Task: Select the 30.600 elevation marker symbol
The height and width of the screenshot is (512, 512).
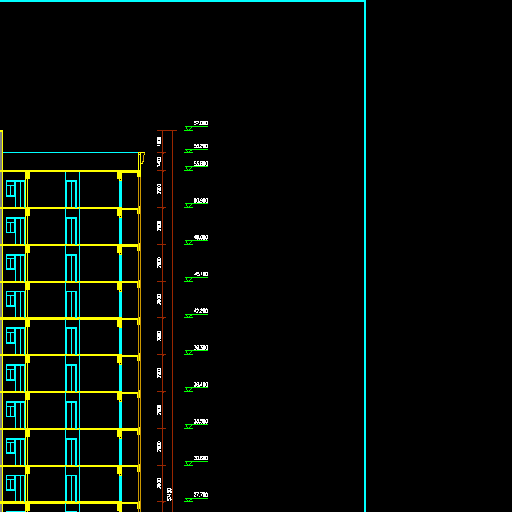Action: [189, 463]
